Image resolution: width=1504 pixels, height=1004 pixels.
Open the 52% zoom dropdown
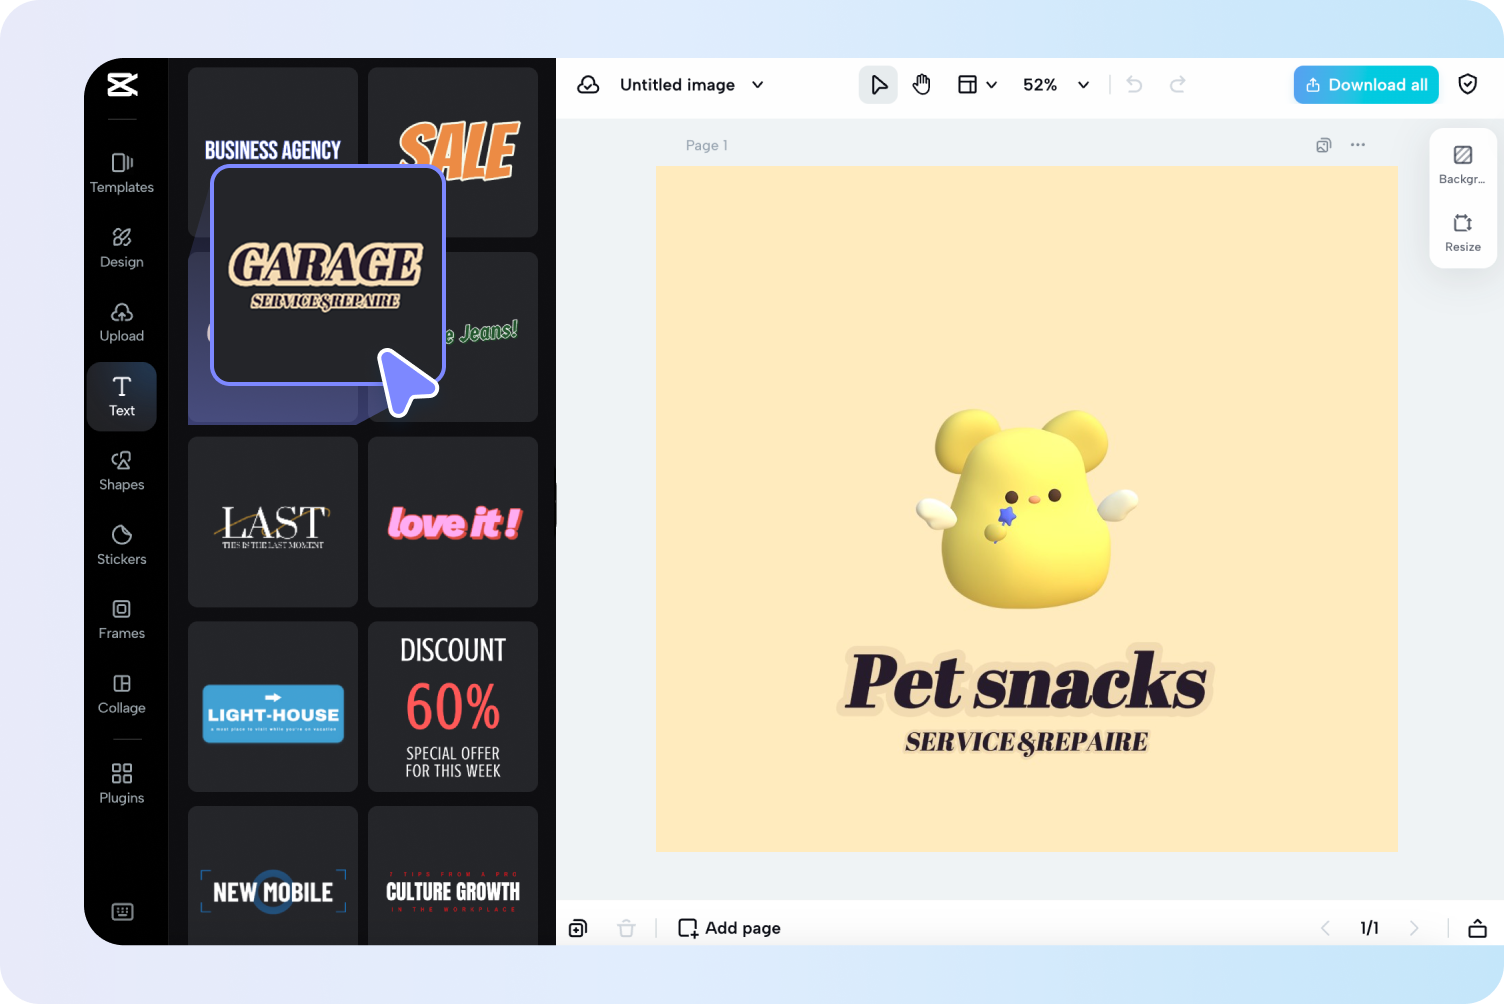pyautogui.click(x=1056, y=85)
